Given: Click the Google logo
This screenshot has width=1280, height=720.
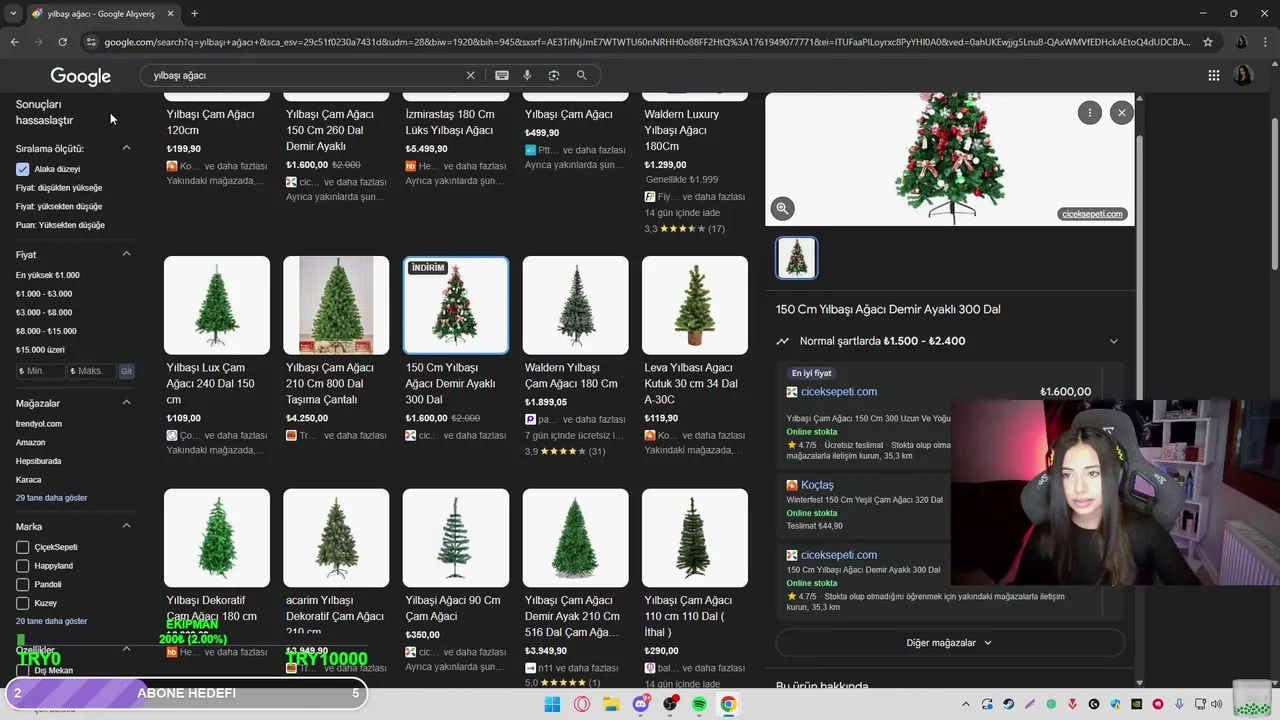Looking at the screenshot, I should (x=80, y=76).
